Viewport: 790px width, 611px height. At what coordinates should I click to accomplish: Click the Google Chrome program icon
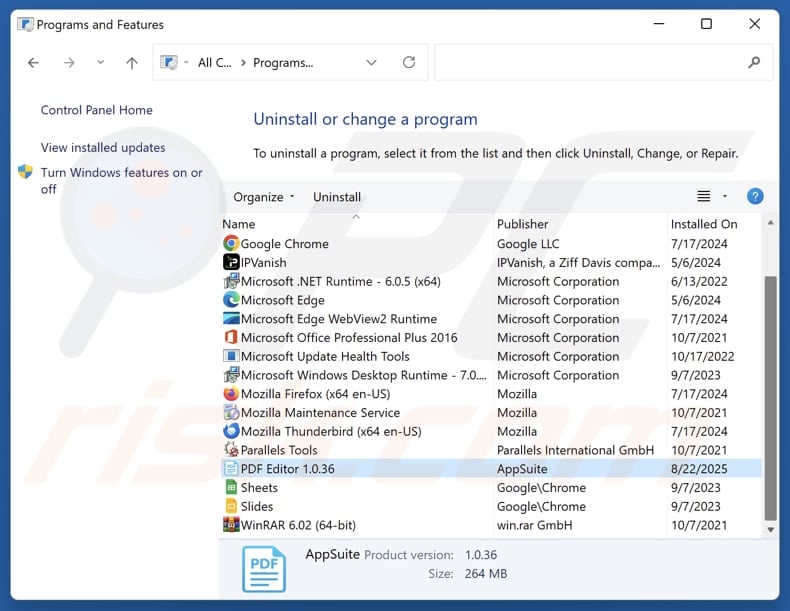231,244
